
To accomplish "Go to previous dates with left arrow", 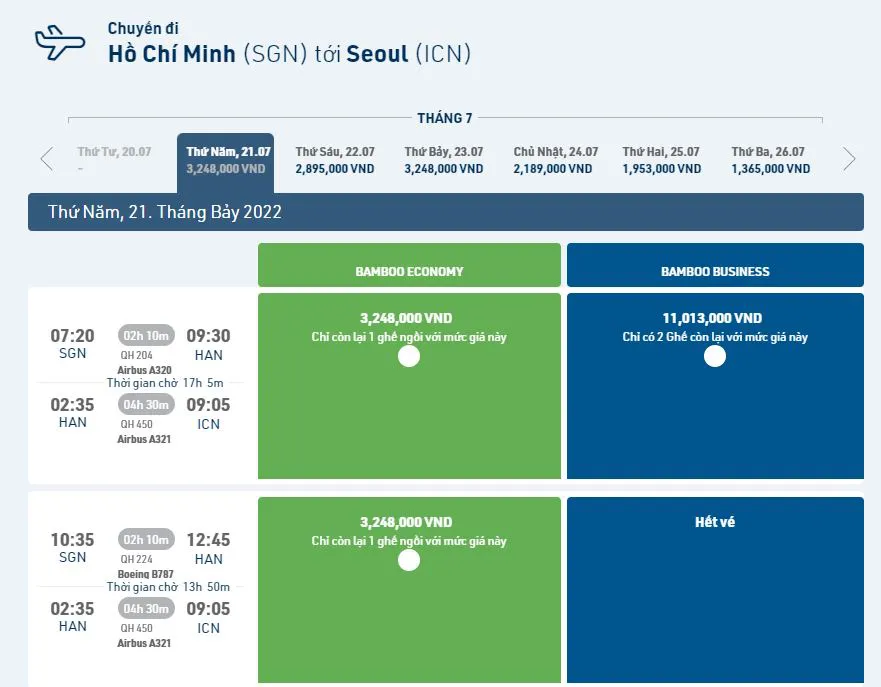I will (x=46, y=159).
